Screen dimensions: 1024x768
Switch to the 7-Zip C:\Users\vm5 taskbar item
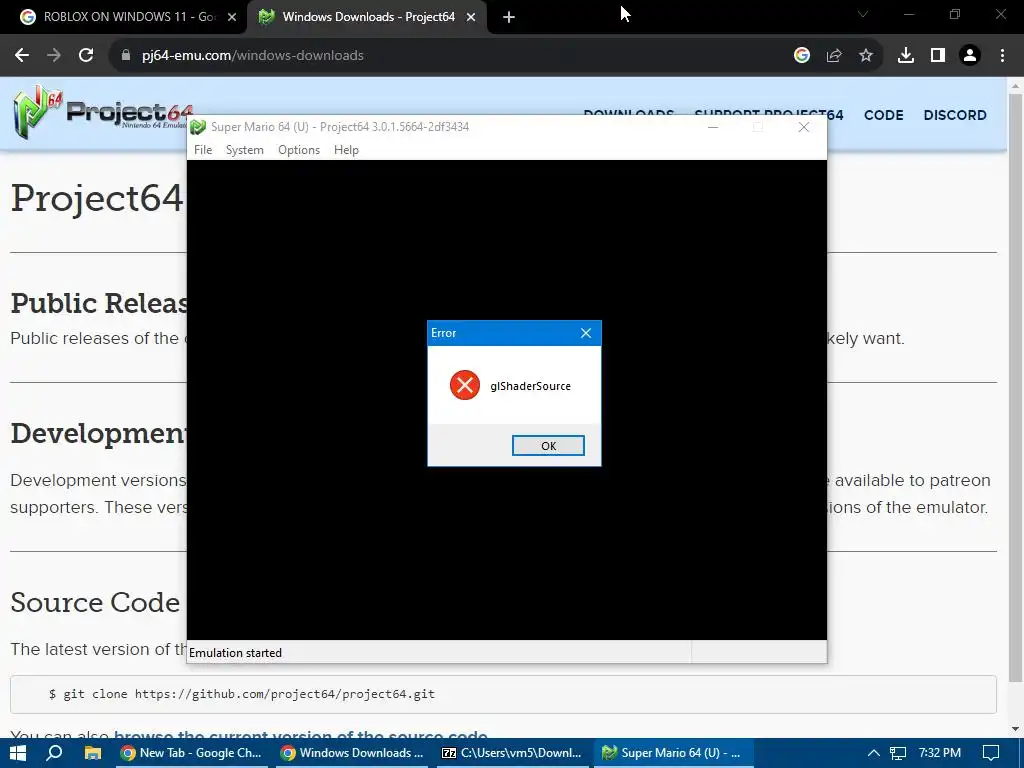(512, 753)
